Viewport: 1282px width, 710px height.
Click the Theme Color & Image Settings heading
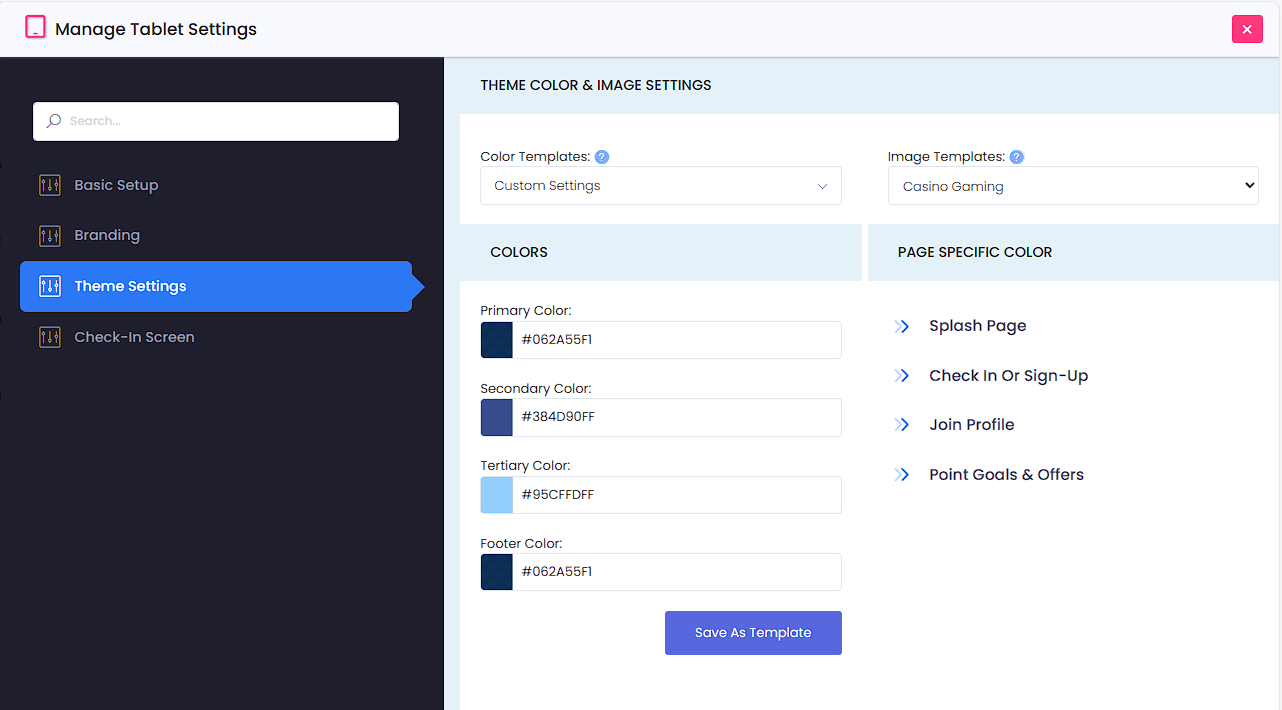596,86
